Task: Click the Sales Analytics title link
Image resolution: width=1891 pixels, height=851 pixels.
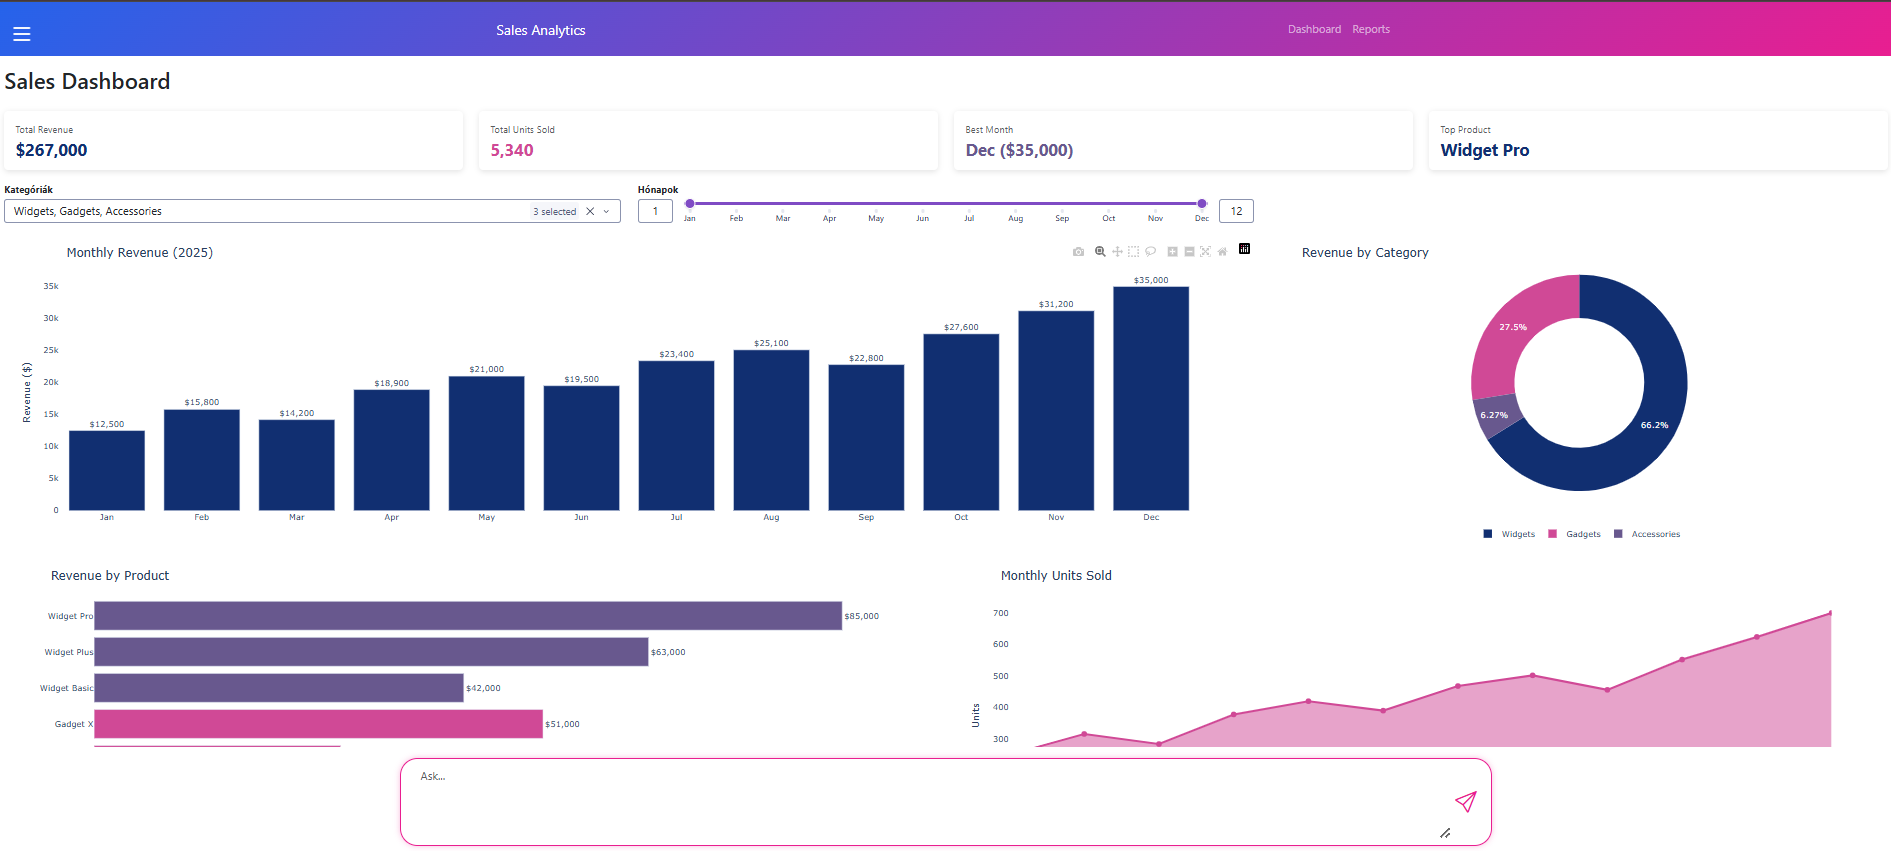Action: point(540,31)
